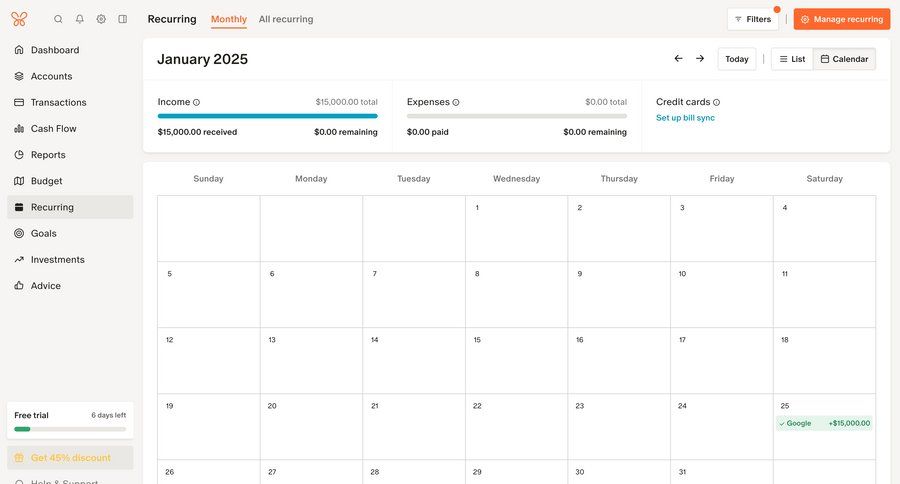Go to previous month with the left arrow
The height and width of the screenshot is (484, 900).
pos(678,59)
